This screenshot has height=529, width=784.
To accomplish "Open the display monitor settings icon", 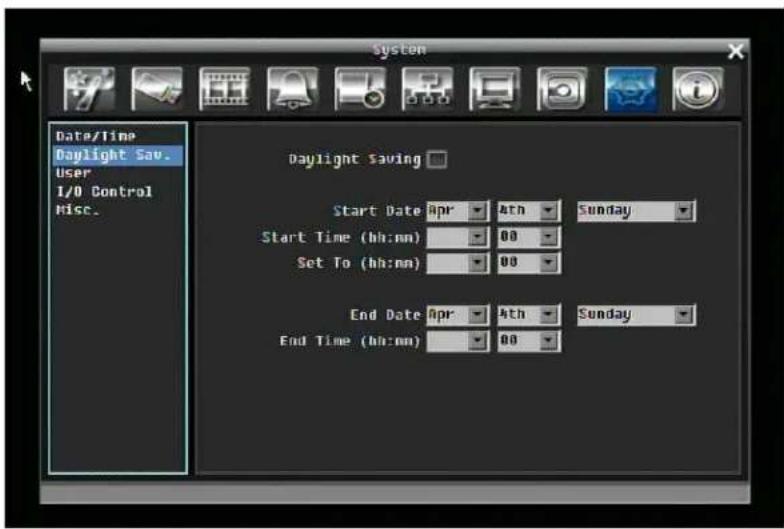I will [x=495, y=89].
